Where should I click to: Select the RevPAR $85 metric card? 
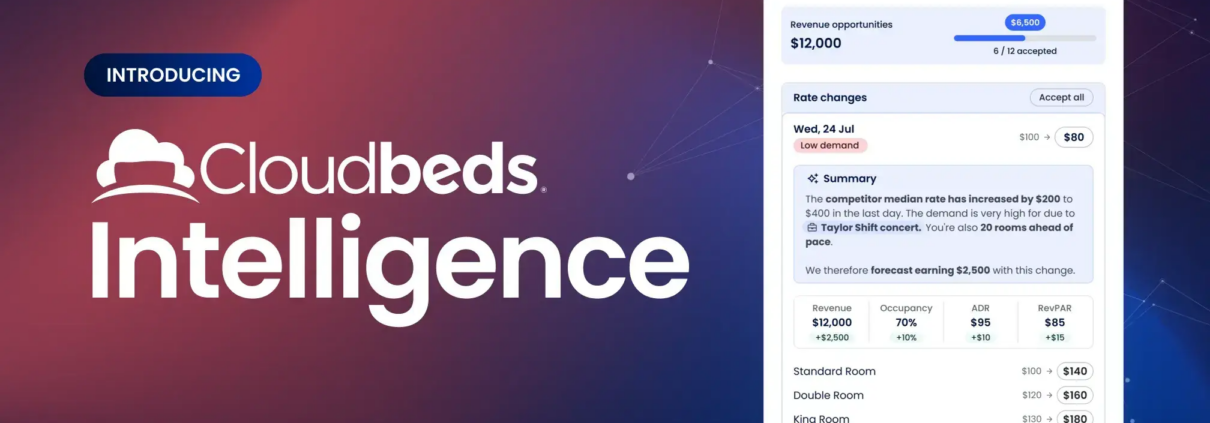(1054, 322)
